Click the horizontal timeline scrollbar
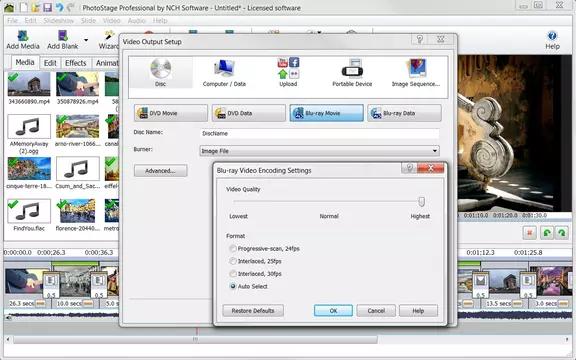The height and width of the screenshot is (360, 576). (x=195, y=339)
